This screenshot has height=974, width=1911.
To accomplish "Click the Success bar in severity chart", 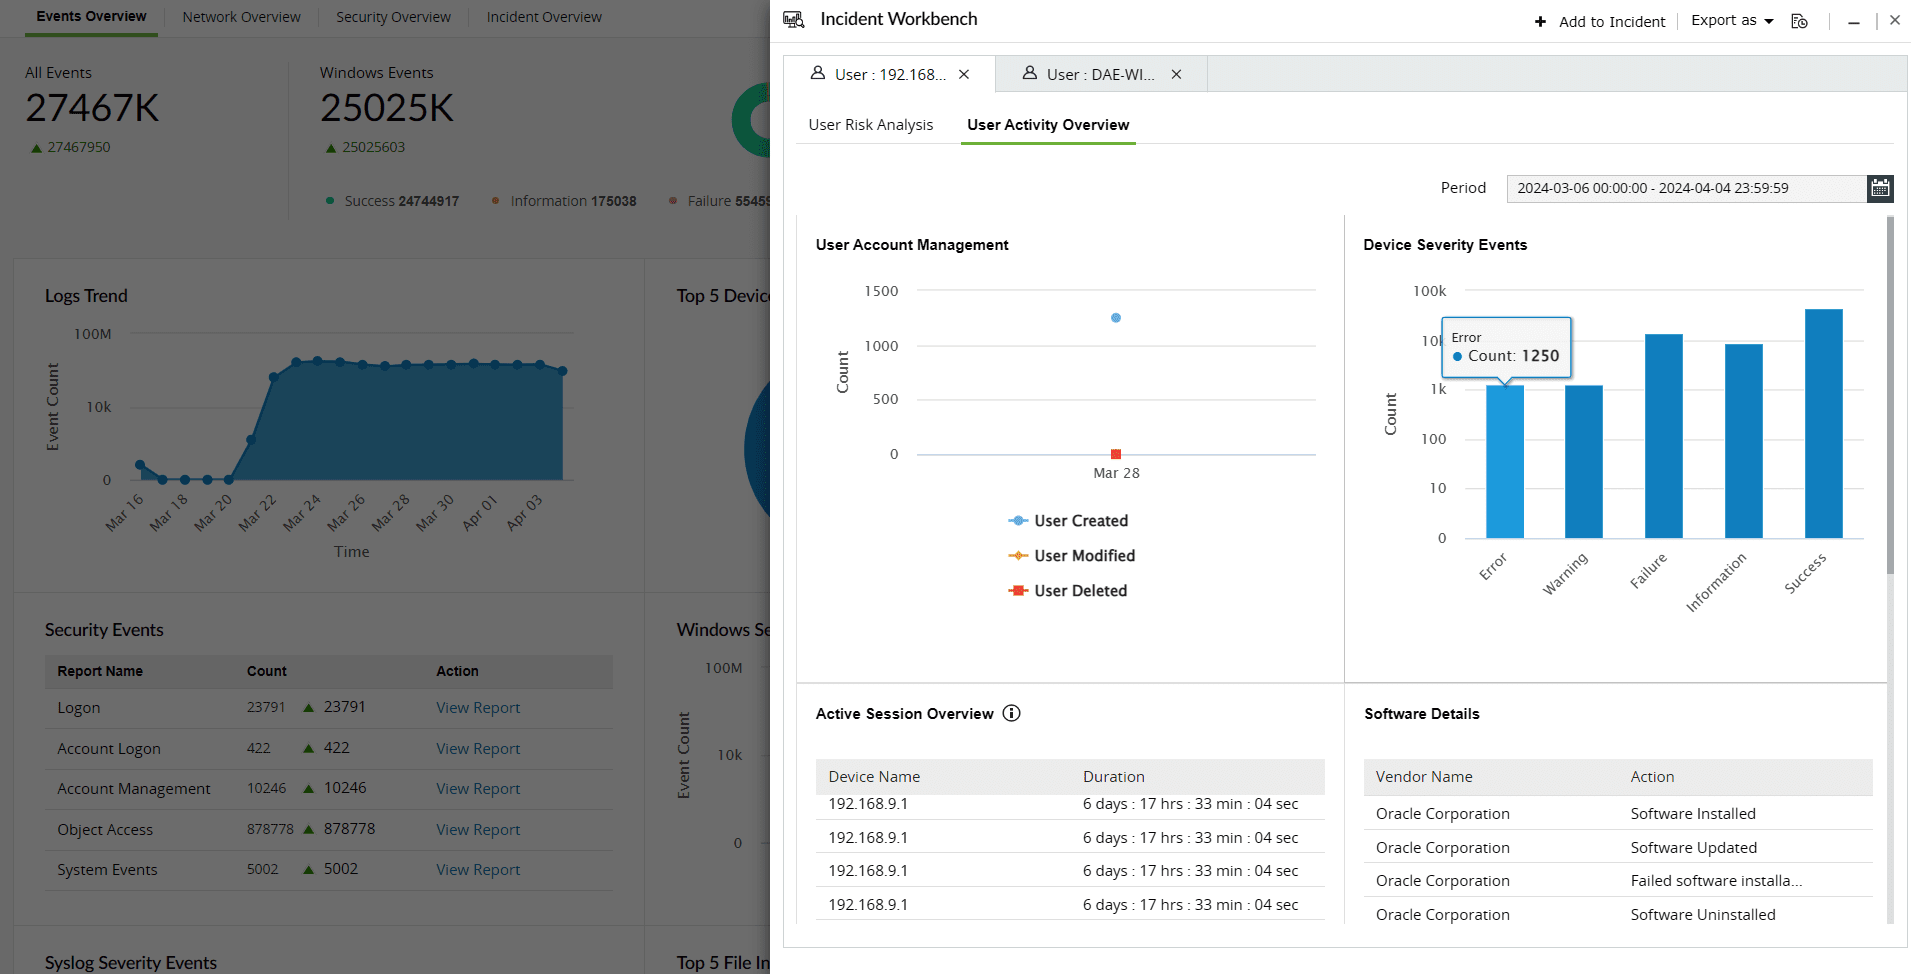I will click(x=1823, y=424).
